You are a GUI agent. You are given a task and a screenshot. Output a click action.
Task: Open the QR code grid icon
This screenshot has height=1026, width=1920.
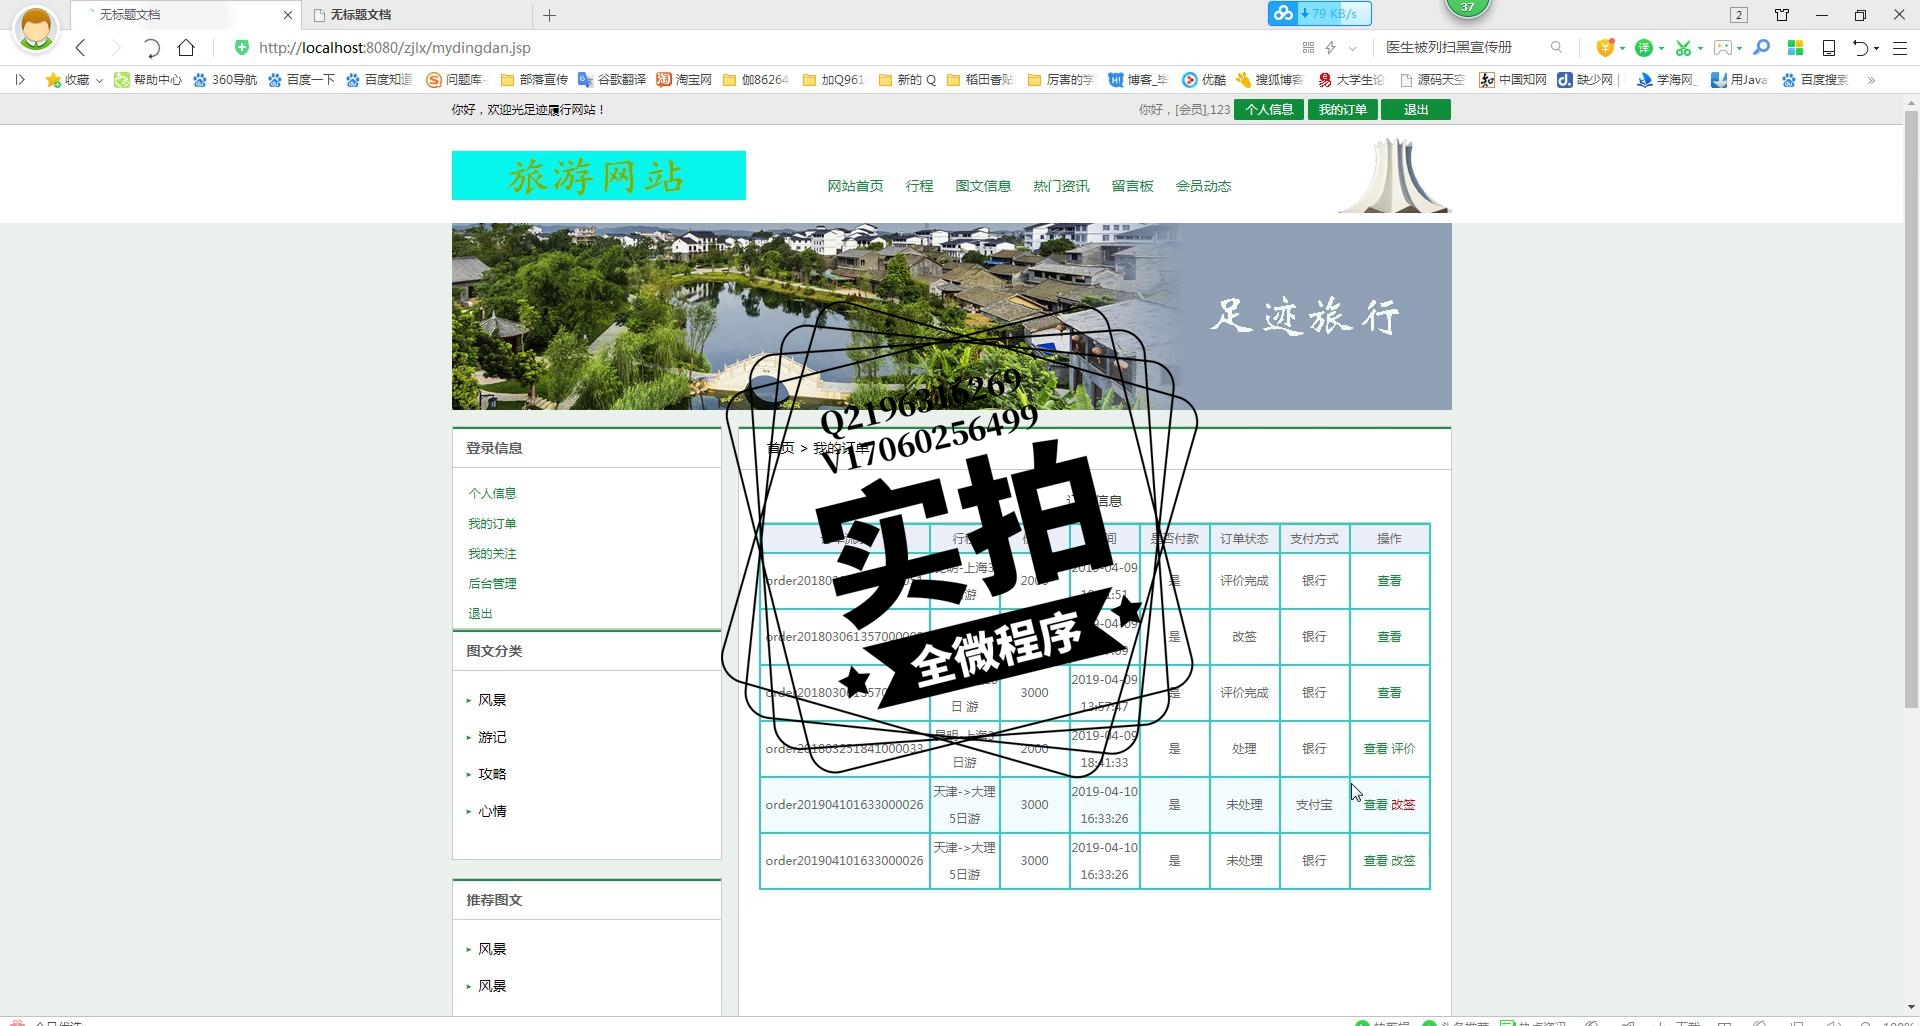(1308, 47)
